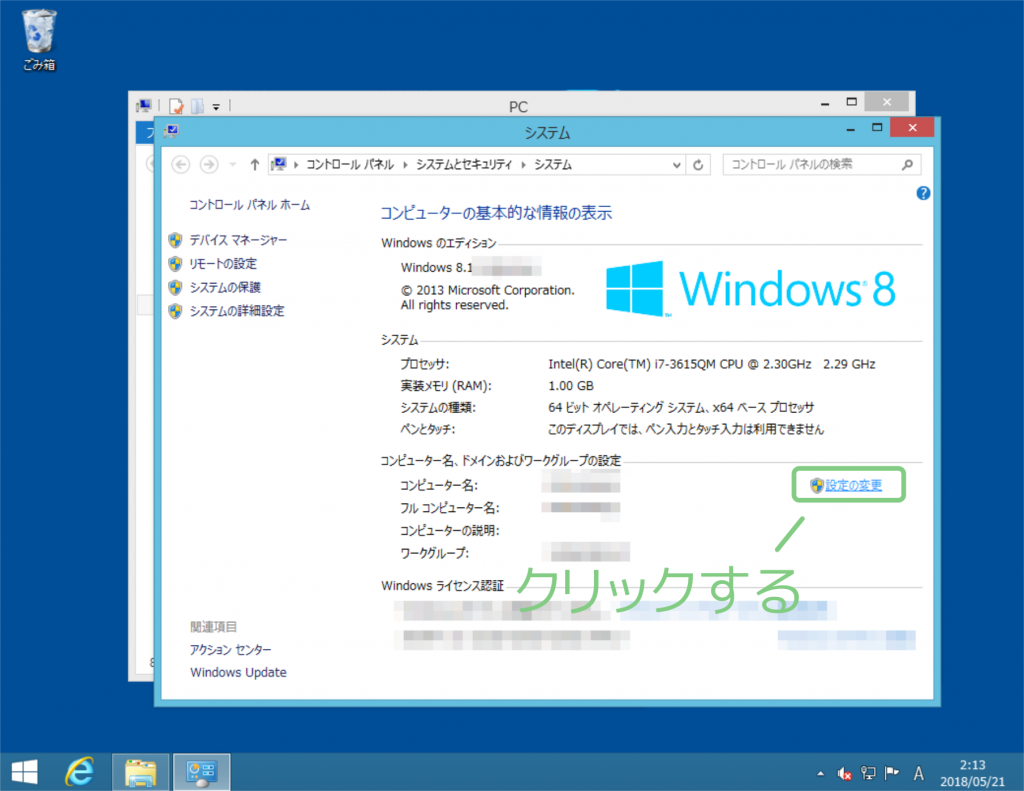
Task: Minimize the System window
Action: [x=850, y=129]
